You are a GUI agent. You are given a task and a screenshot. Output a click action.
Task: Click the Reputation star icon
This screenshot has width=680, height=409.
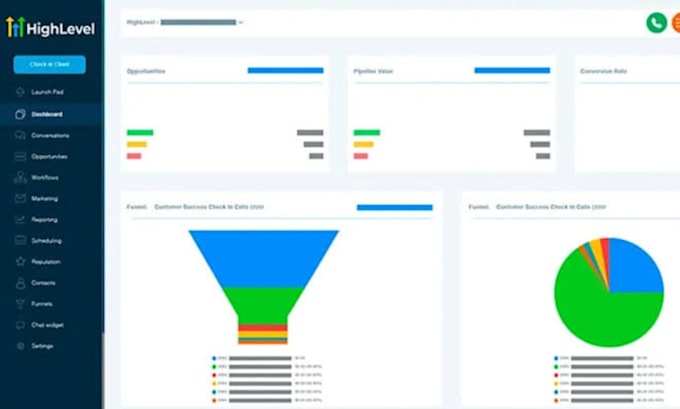pyautogui.click(x=20, y=262)
